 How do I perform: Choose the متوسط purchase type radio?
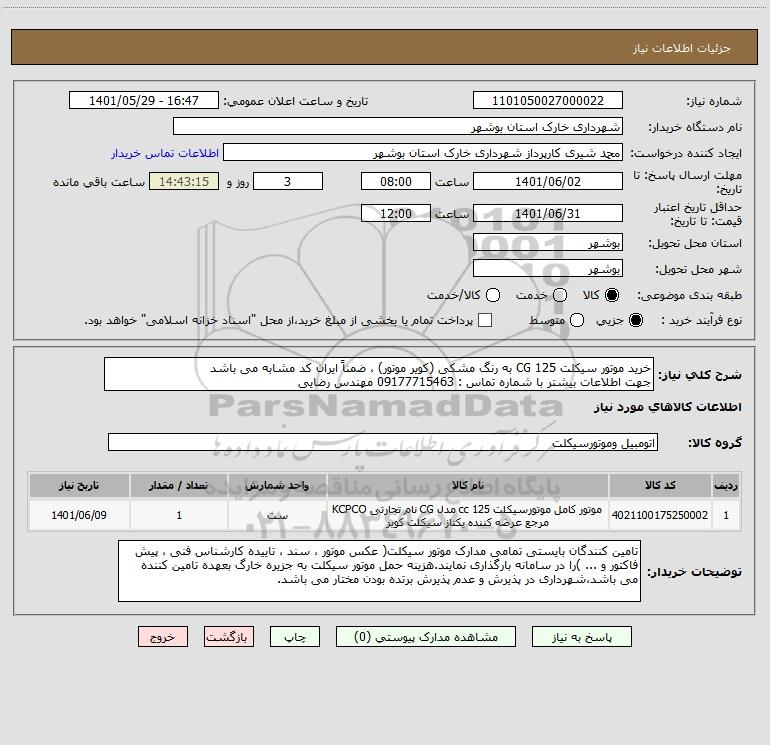[x=577, y=320]
